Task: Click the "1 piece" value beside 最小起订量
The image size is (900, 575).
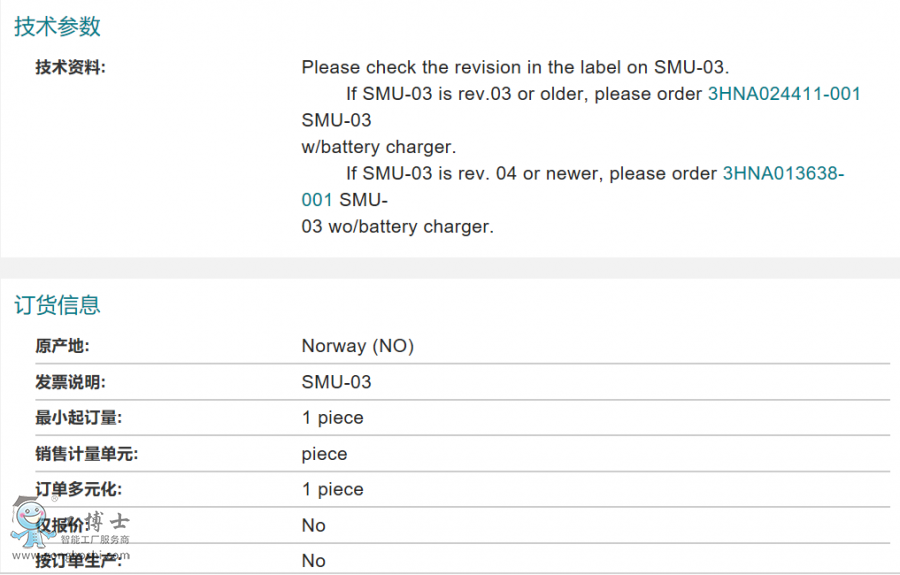Action: tap(332, 418)
